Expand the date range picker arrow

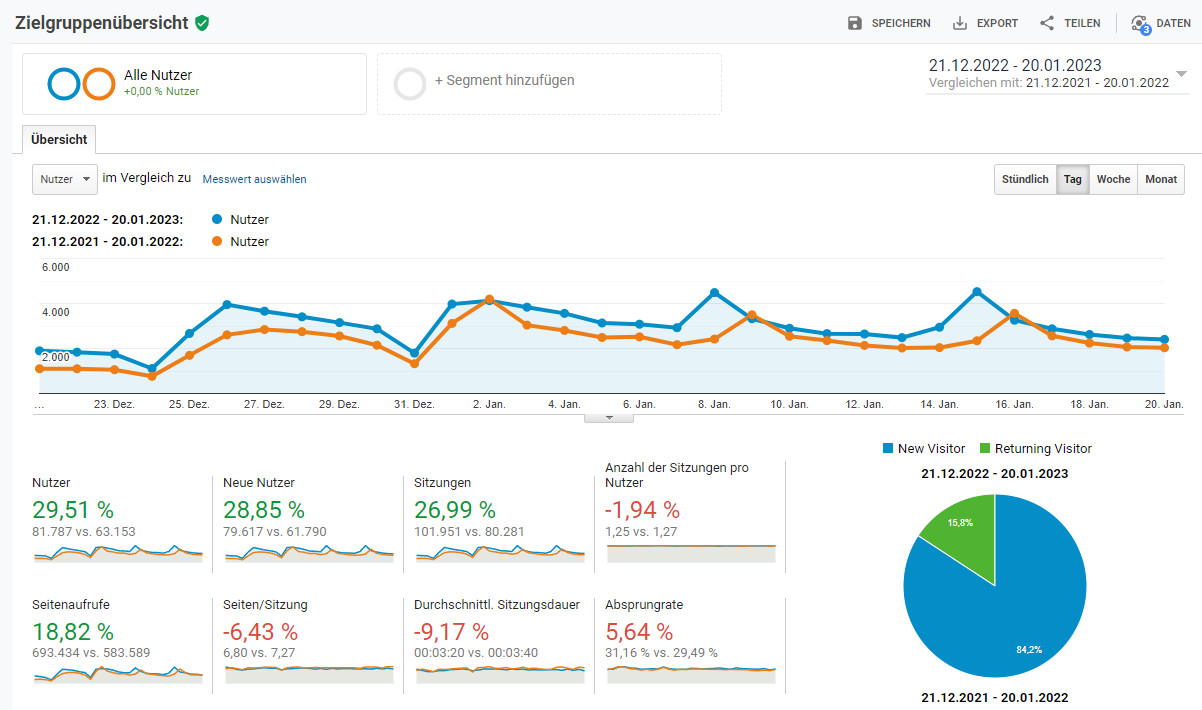[x=1182, y=74]
